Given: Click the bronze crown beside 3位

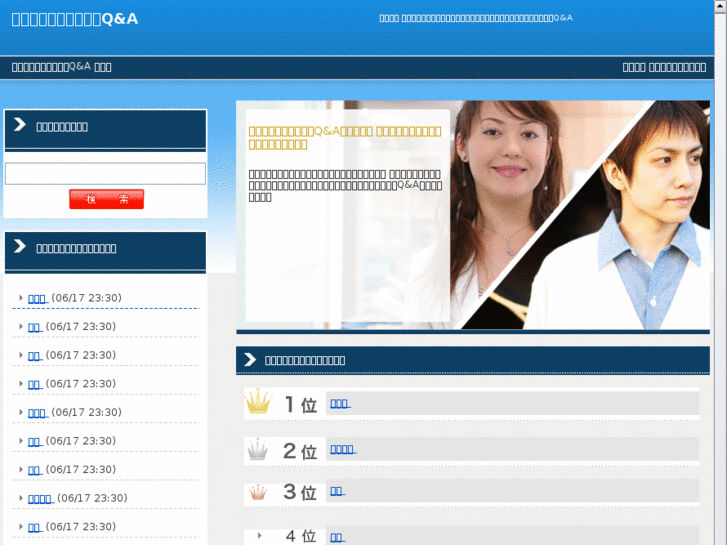Looking at the screenshot, I should pos(258,492).
